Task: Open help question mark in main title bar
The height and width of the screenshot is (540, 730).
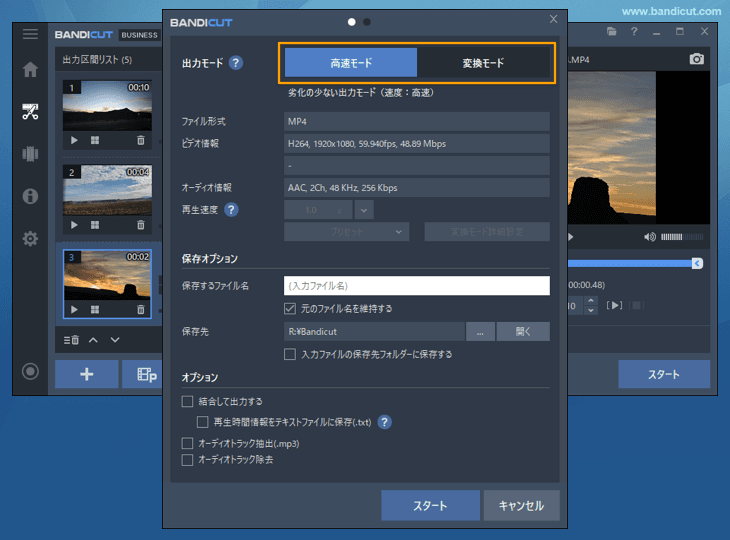Action: tap(634, 32)
